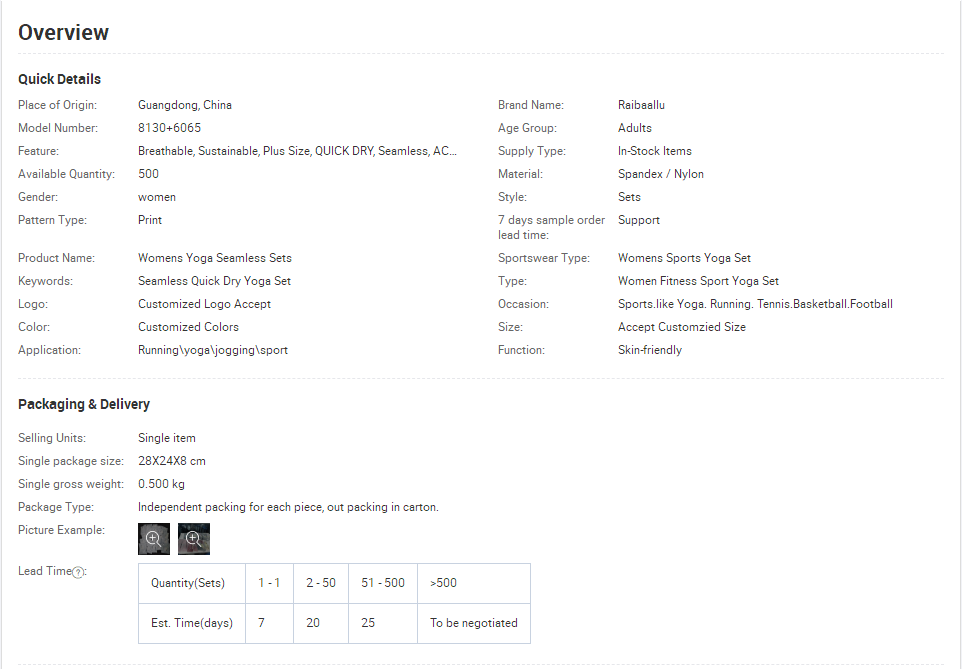Select the 51 - 500 quantity cell

click(383, 584)
